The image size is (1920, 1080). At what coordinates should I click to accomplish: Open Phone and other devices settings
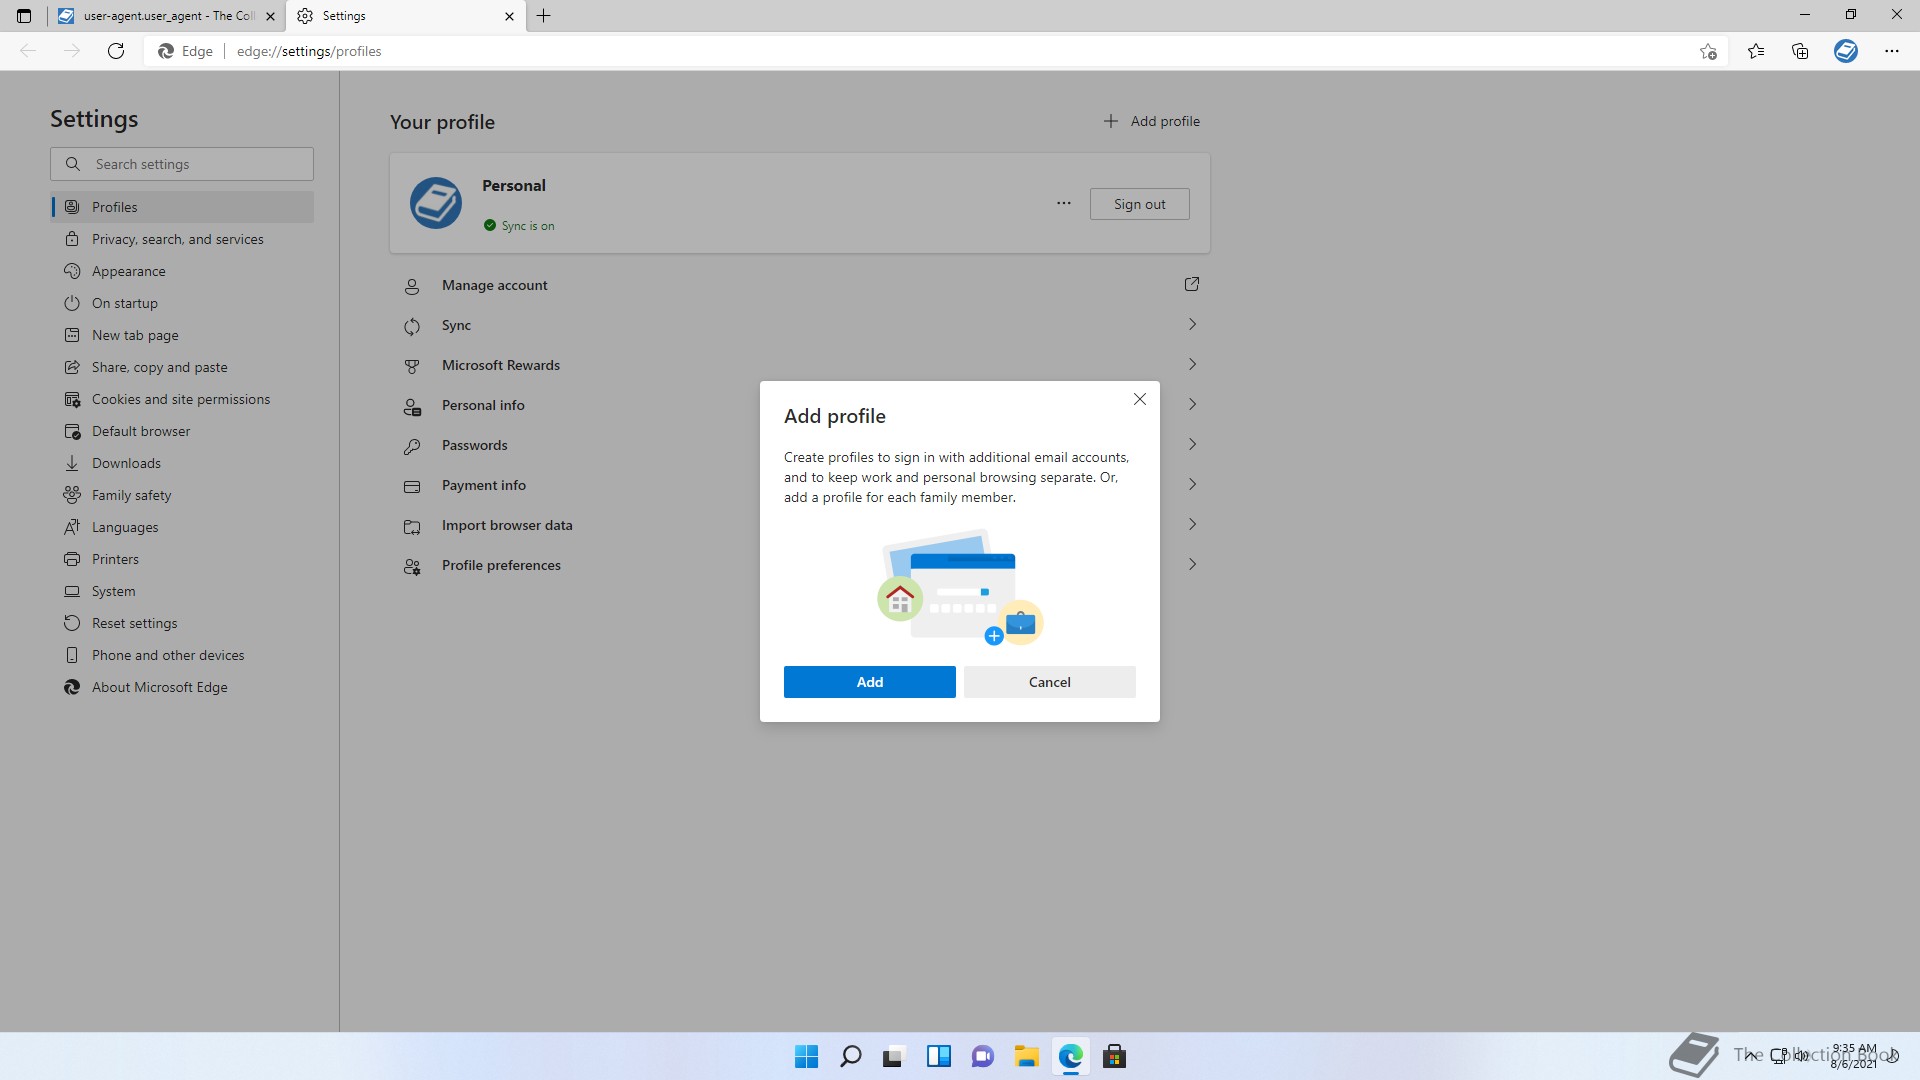point(182,655)
